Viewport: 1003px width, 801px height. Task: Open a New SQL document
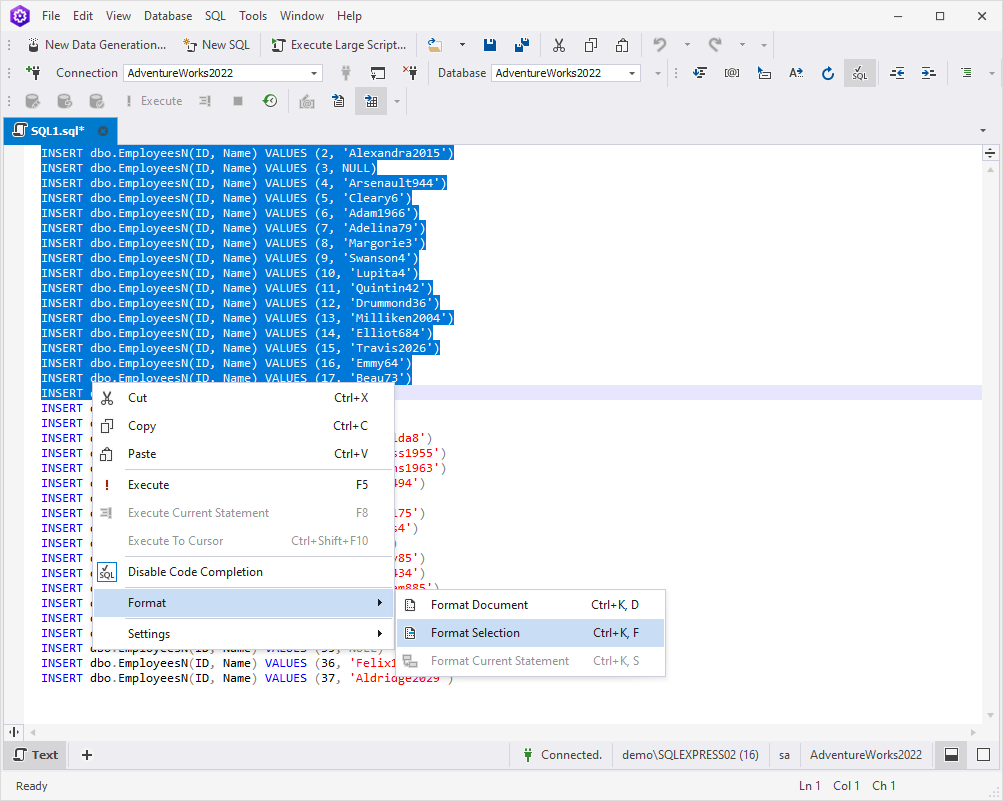pyautogui.click(x=216, y=45)
